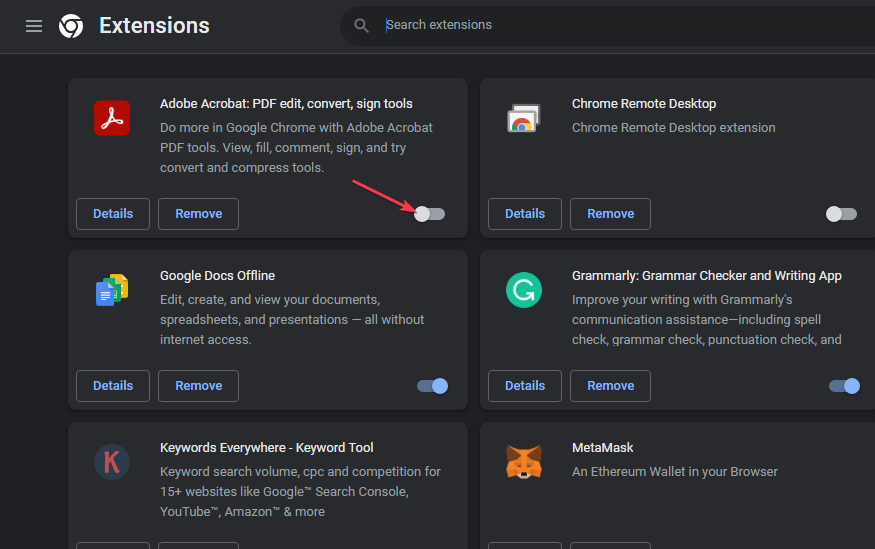Image resolution: width=875 pixels, height=549 pixels.
Task: Click the Adobe Acrobat extension icon
Action: tap(112, 118)
